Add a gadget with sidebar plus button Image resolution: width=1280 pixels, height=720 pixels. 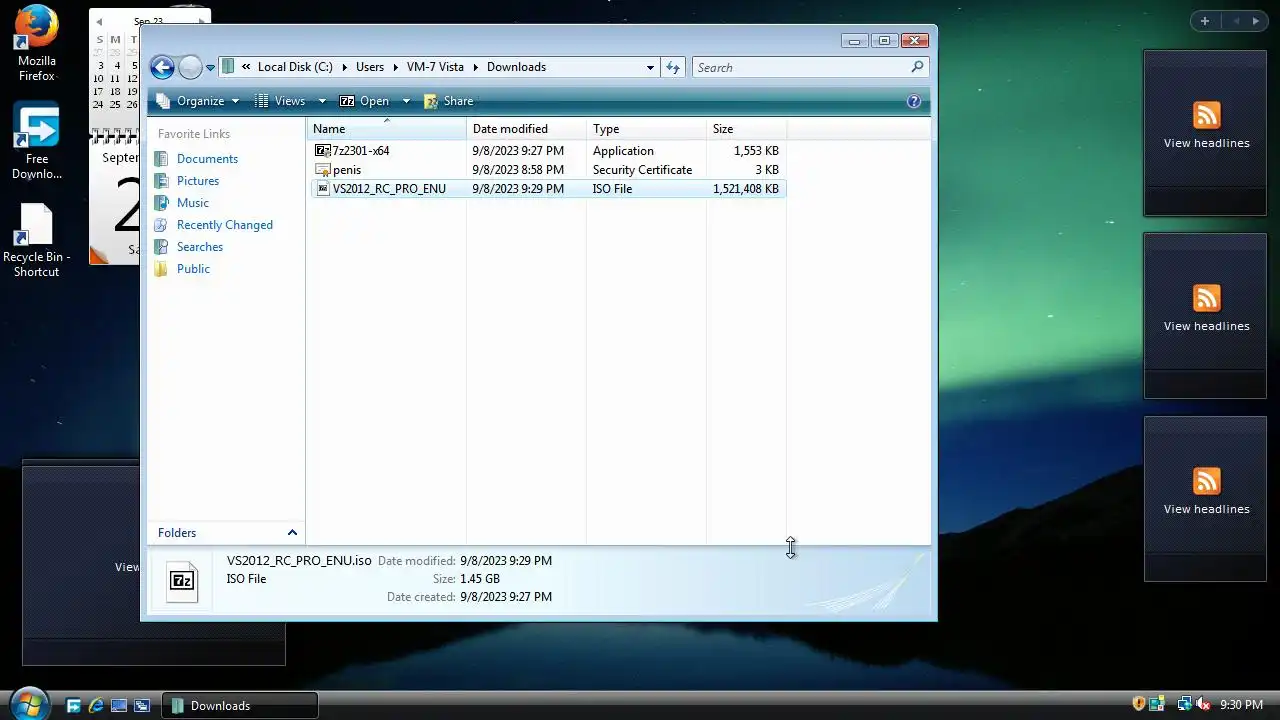pyautogui.click(x=1205, y=21)
